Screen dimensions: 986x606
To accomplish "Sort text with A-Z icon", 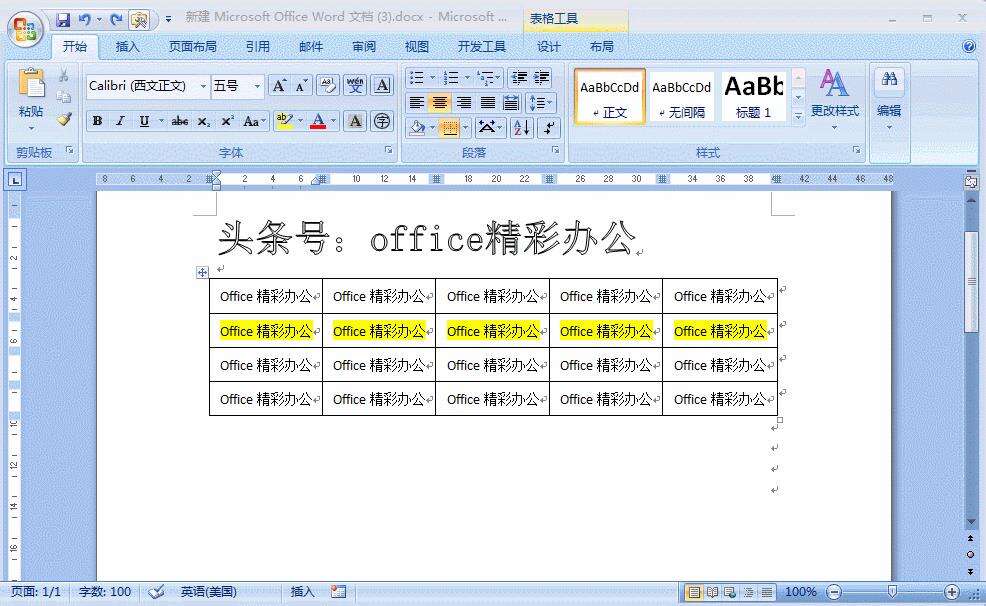I will (x=522, y=128).
